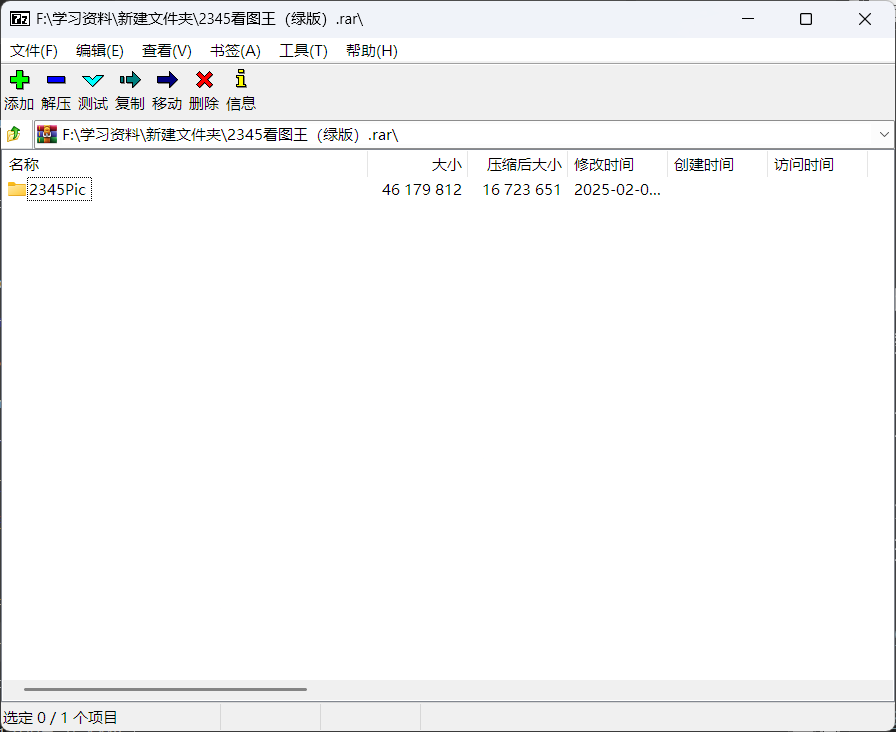The width and height of the screenshot is (896, 732).
Task: Click the green Add (添加) plus icon
Action: 19,80
